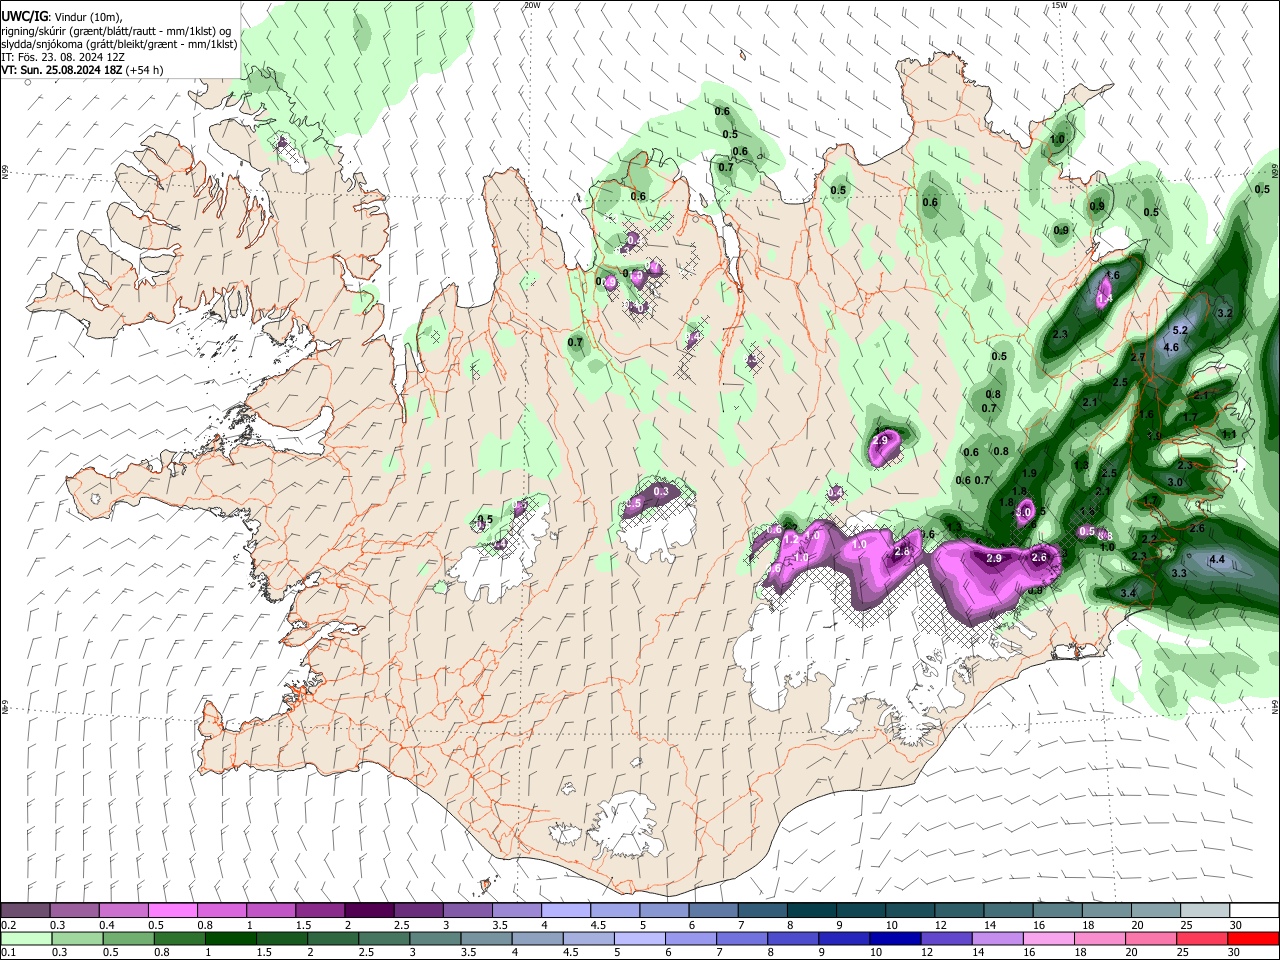Click the '4.4' precipitation value on the map
This screenshot has height=960, width=1280.
[x=1217, y=560]
